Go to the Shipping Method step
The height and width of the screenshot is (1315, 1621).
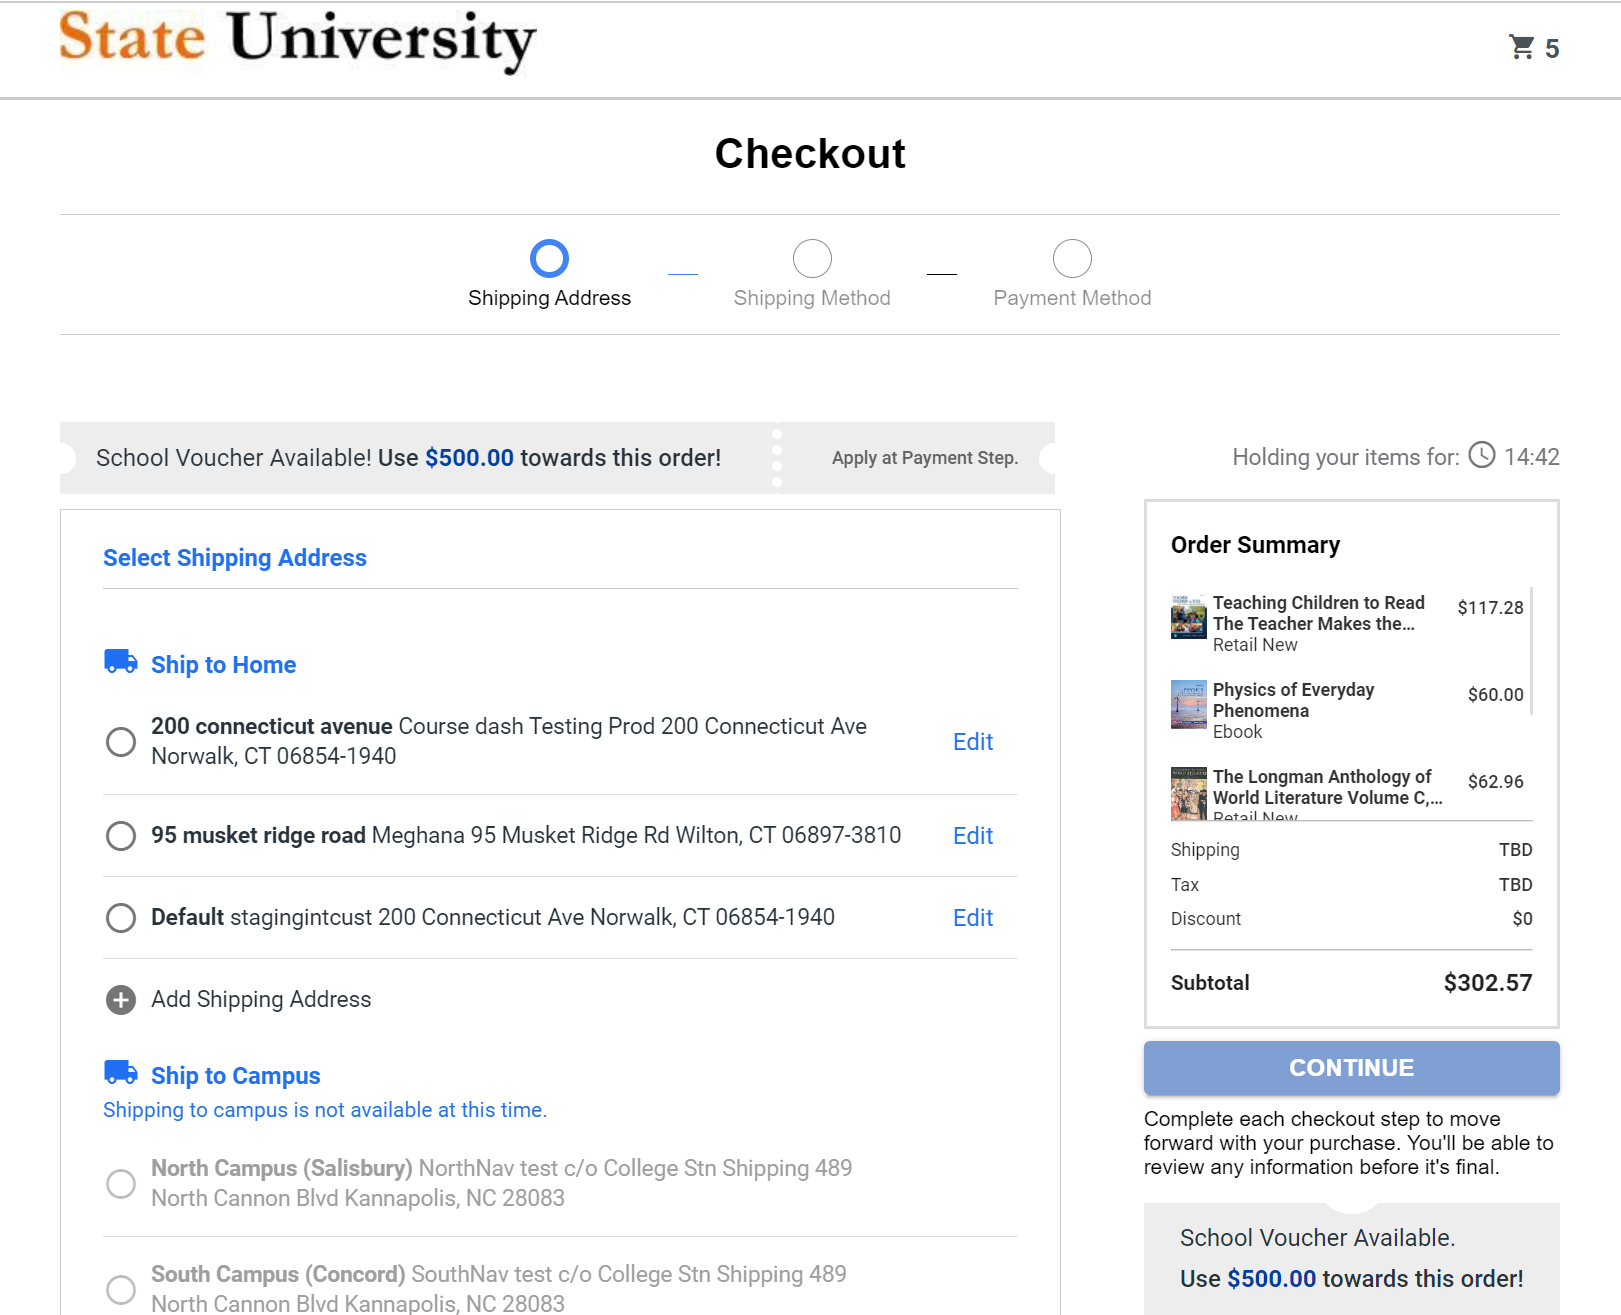point(812,259)
